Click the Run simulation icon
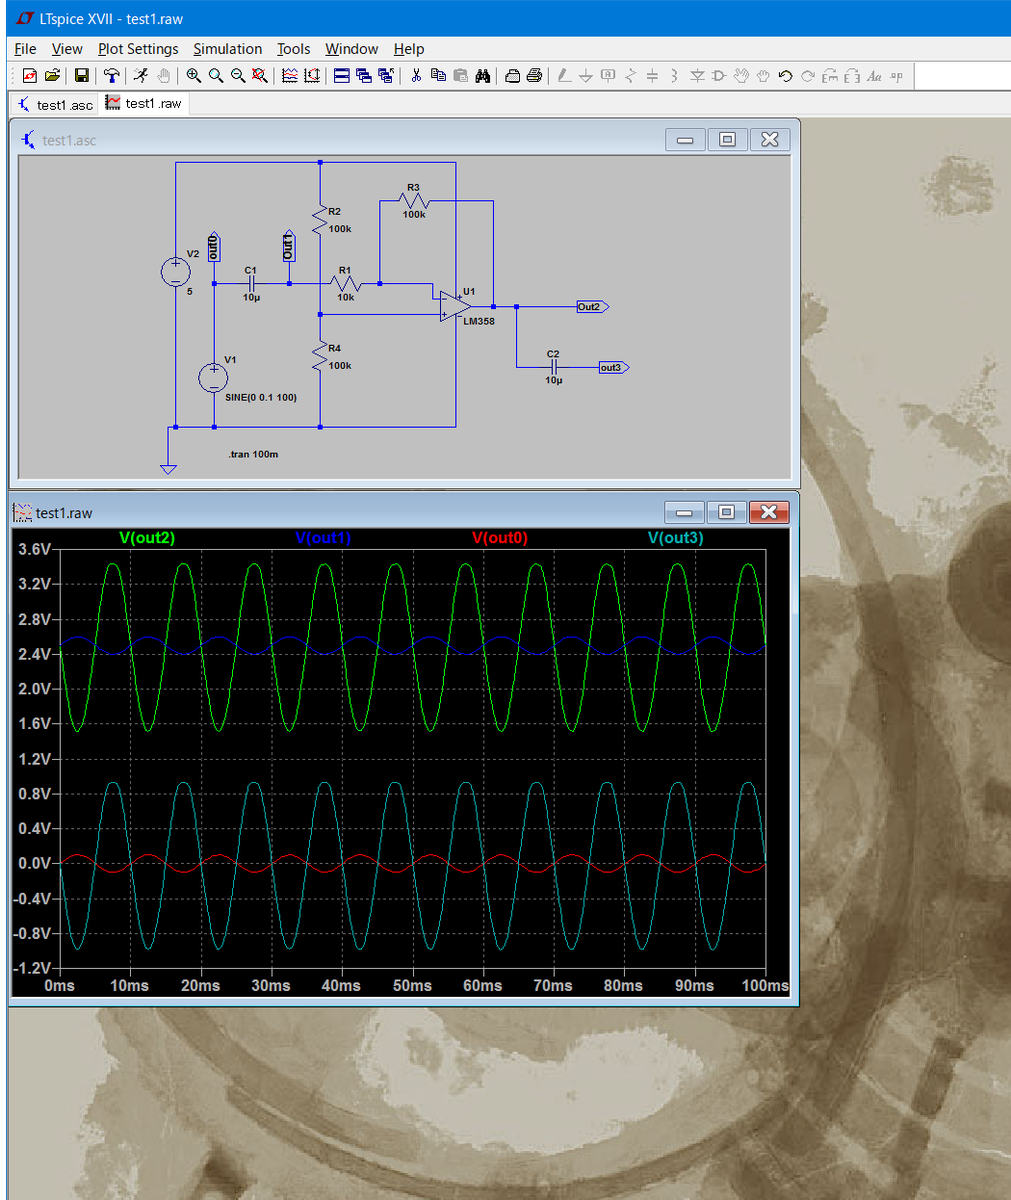Screen dimensions: 1011x1200 click(x=141, y=75)
